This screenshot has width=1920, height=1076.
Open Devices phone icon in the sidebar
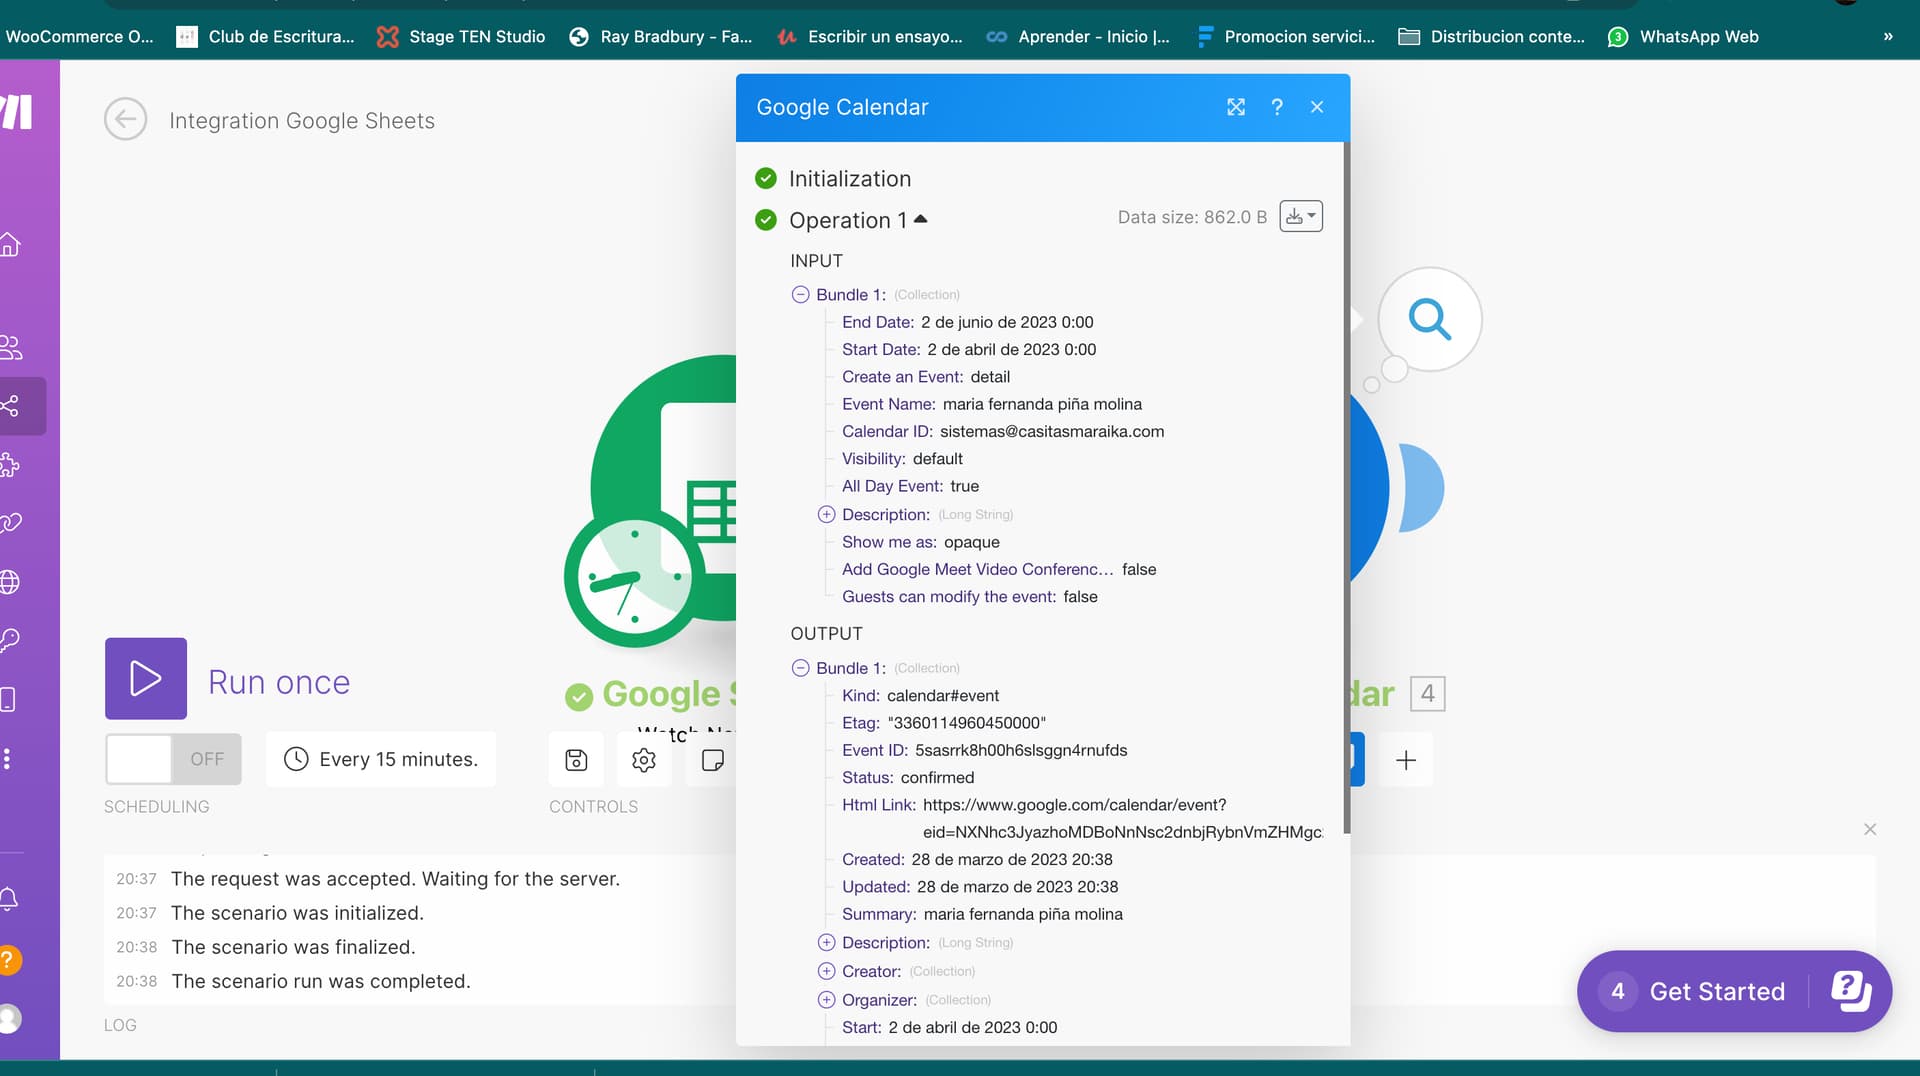(x=8, y=699)
